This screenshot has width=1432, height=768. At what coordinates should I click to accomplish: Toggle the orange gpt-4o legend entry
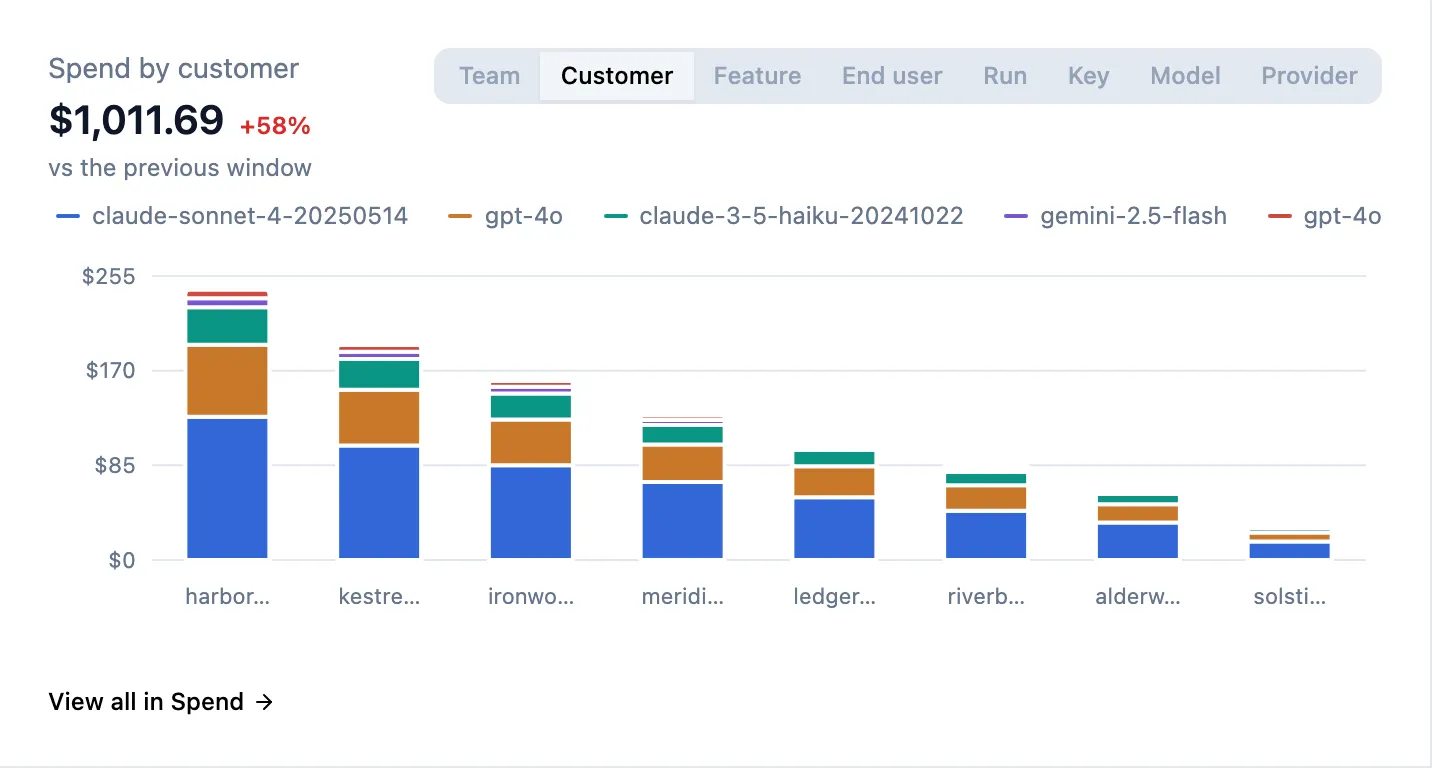coord(506,216)
